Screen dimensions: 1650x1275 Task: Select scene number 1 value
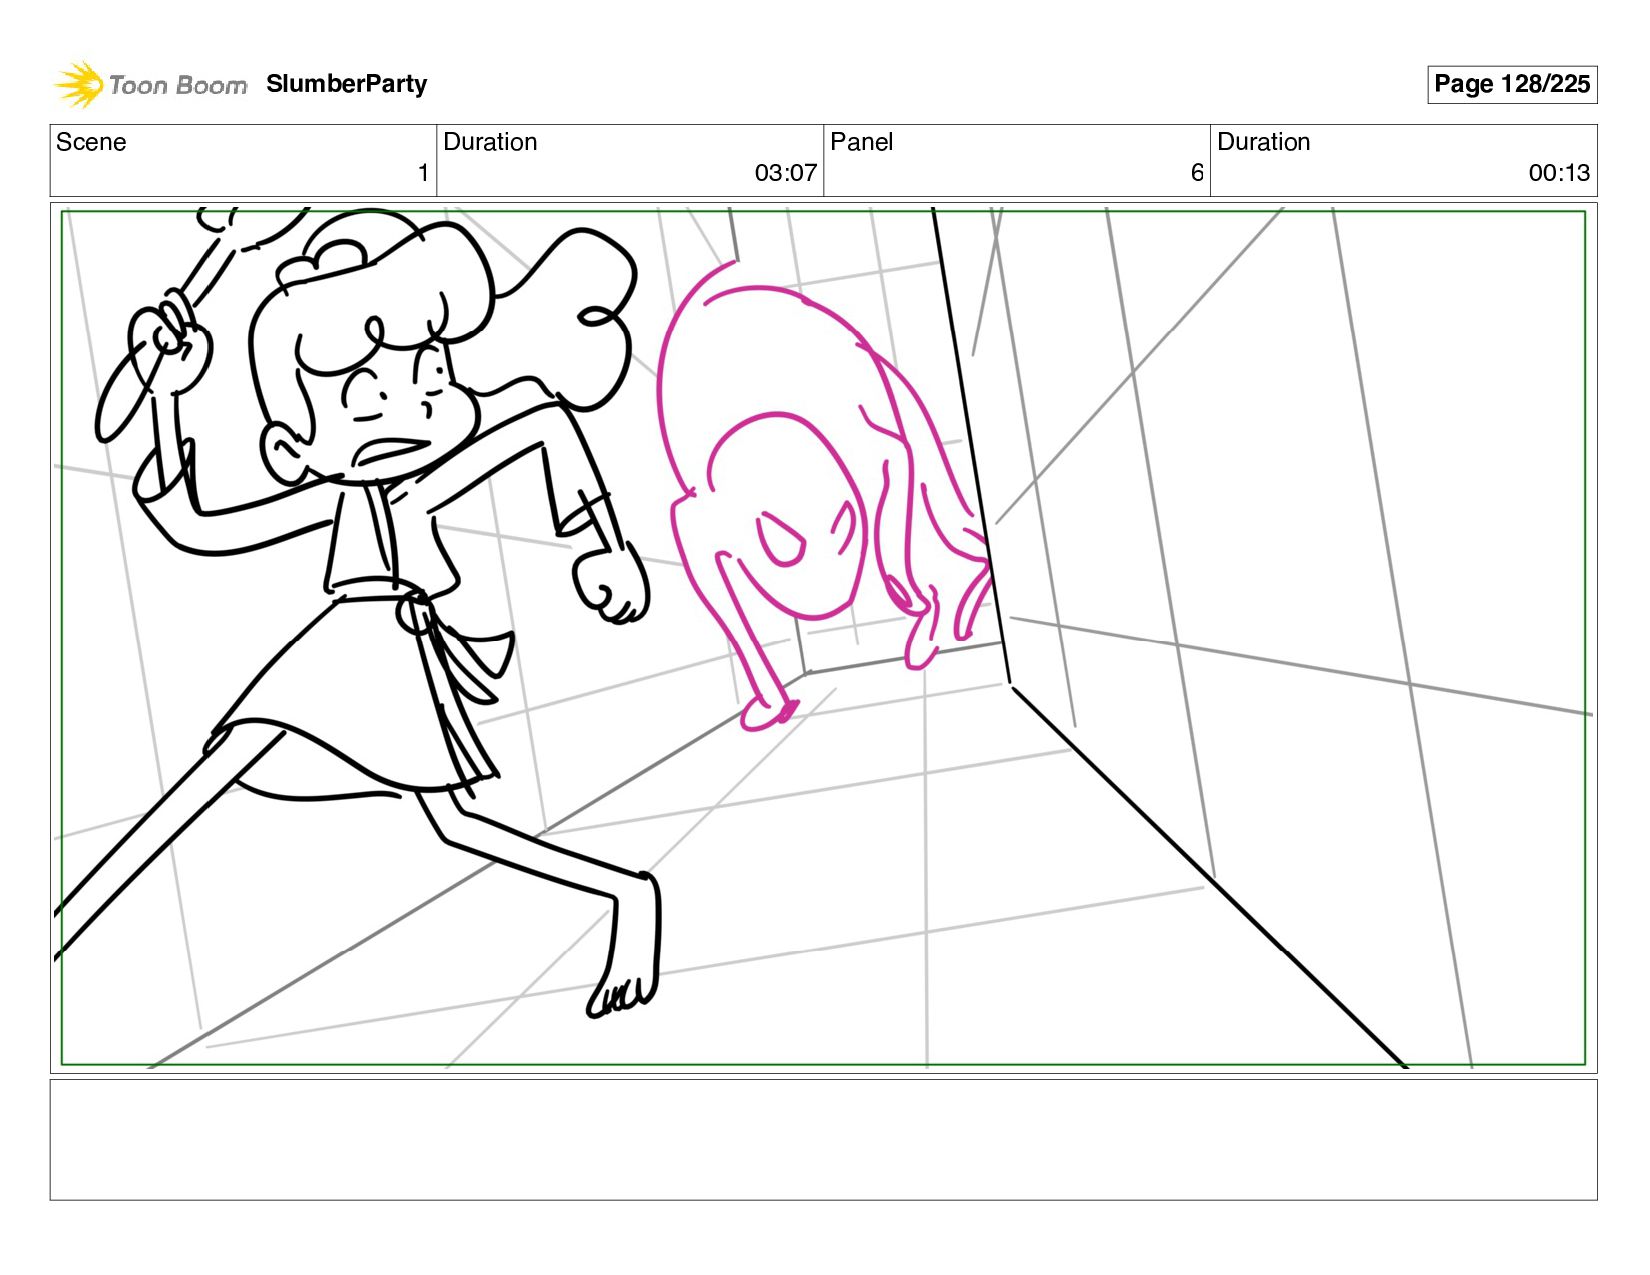point(423,173)
